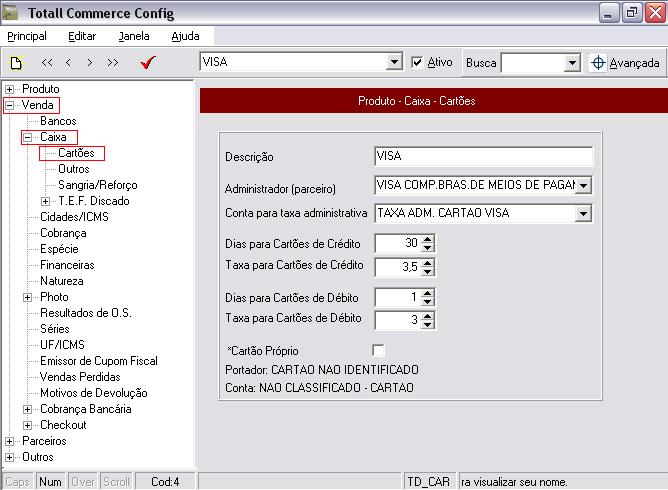Go to previous record with < button
This screenshot has width=668, height=490.
68,63
